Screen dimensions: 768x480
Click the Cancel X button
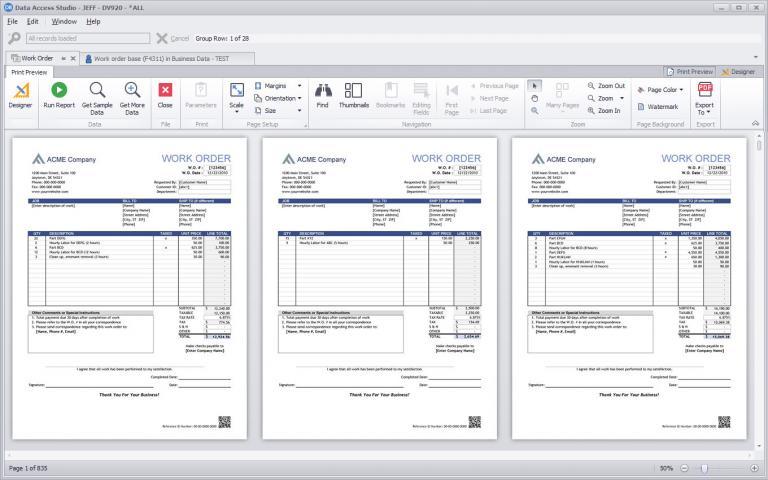click(162, 38)
